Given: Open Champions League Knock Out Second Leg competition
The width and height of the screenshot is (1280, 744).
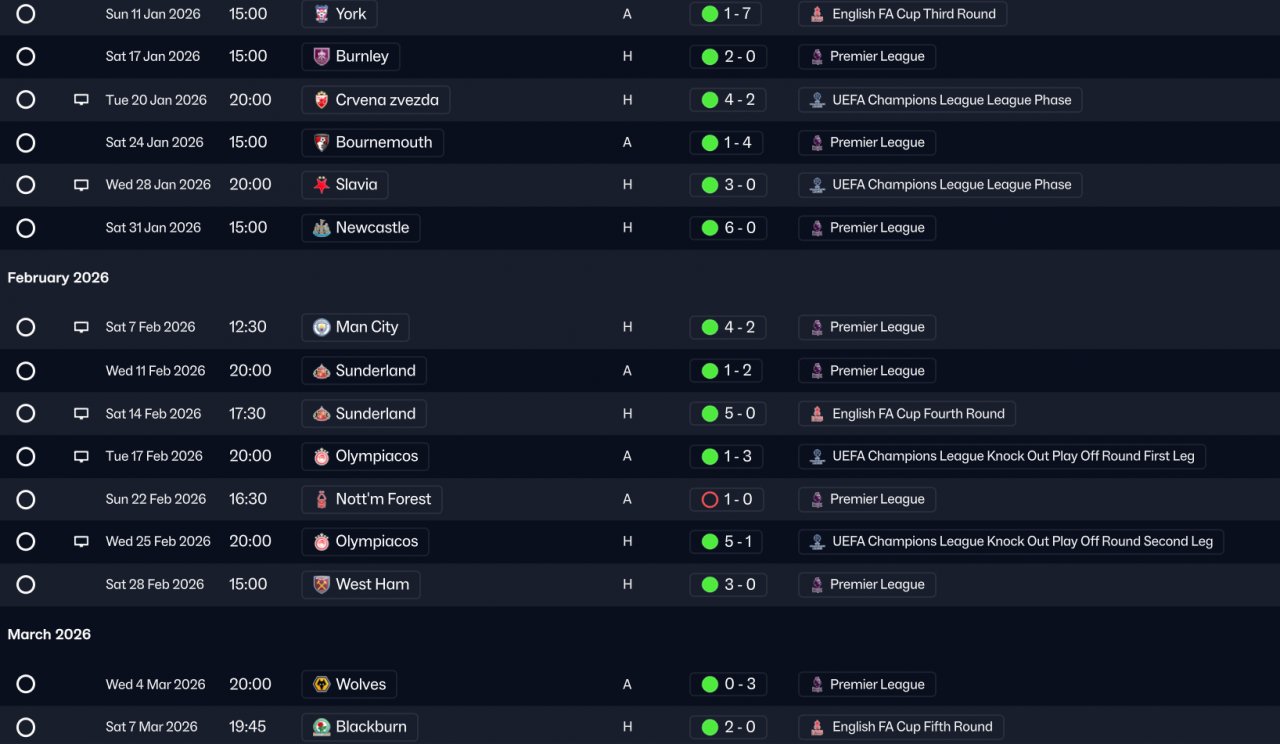Looking at the screenshot, I should click(1022, 541).
